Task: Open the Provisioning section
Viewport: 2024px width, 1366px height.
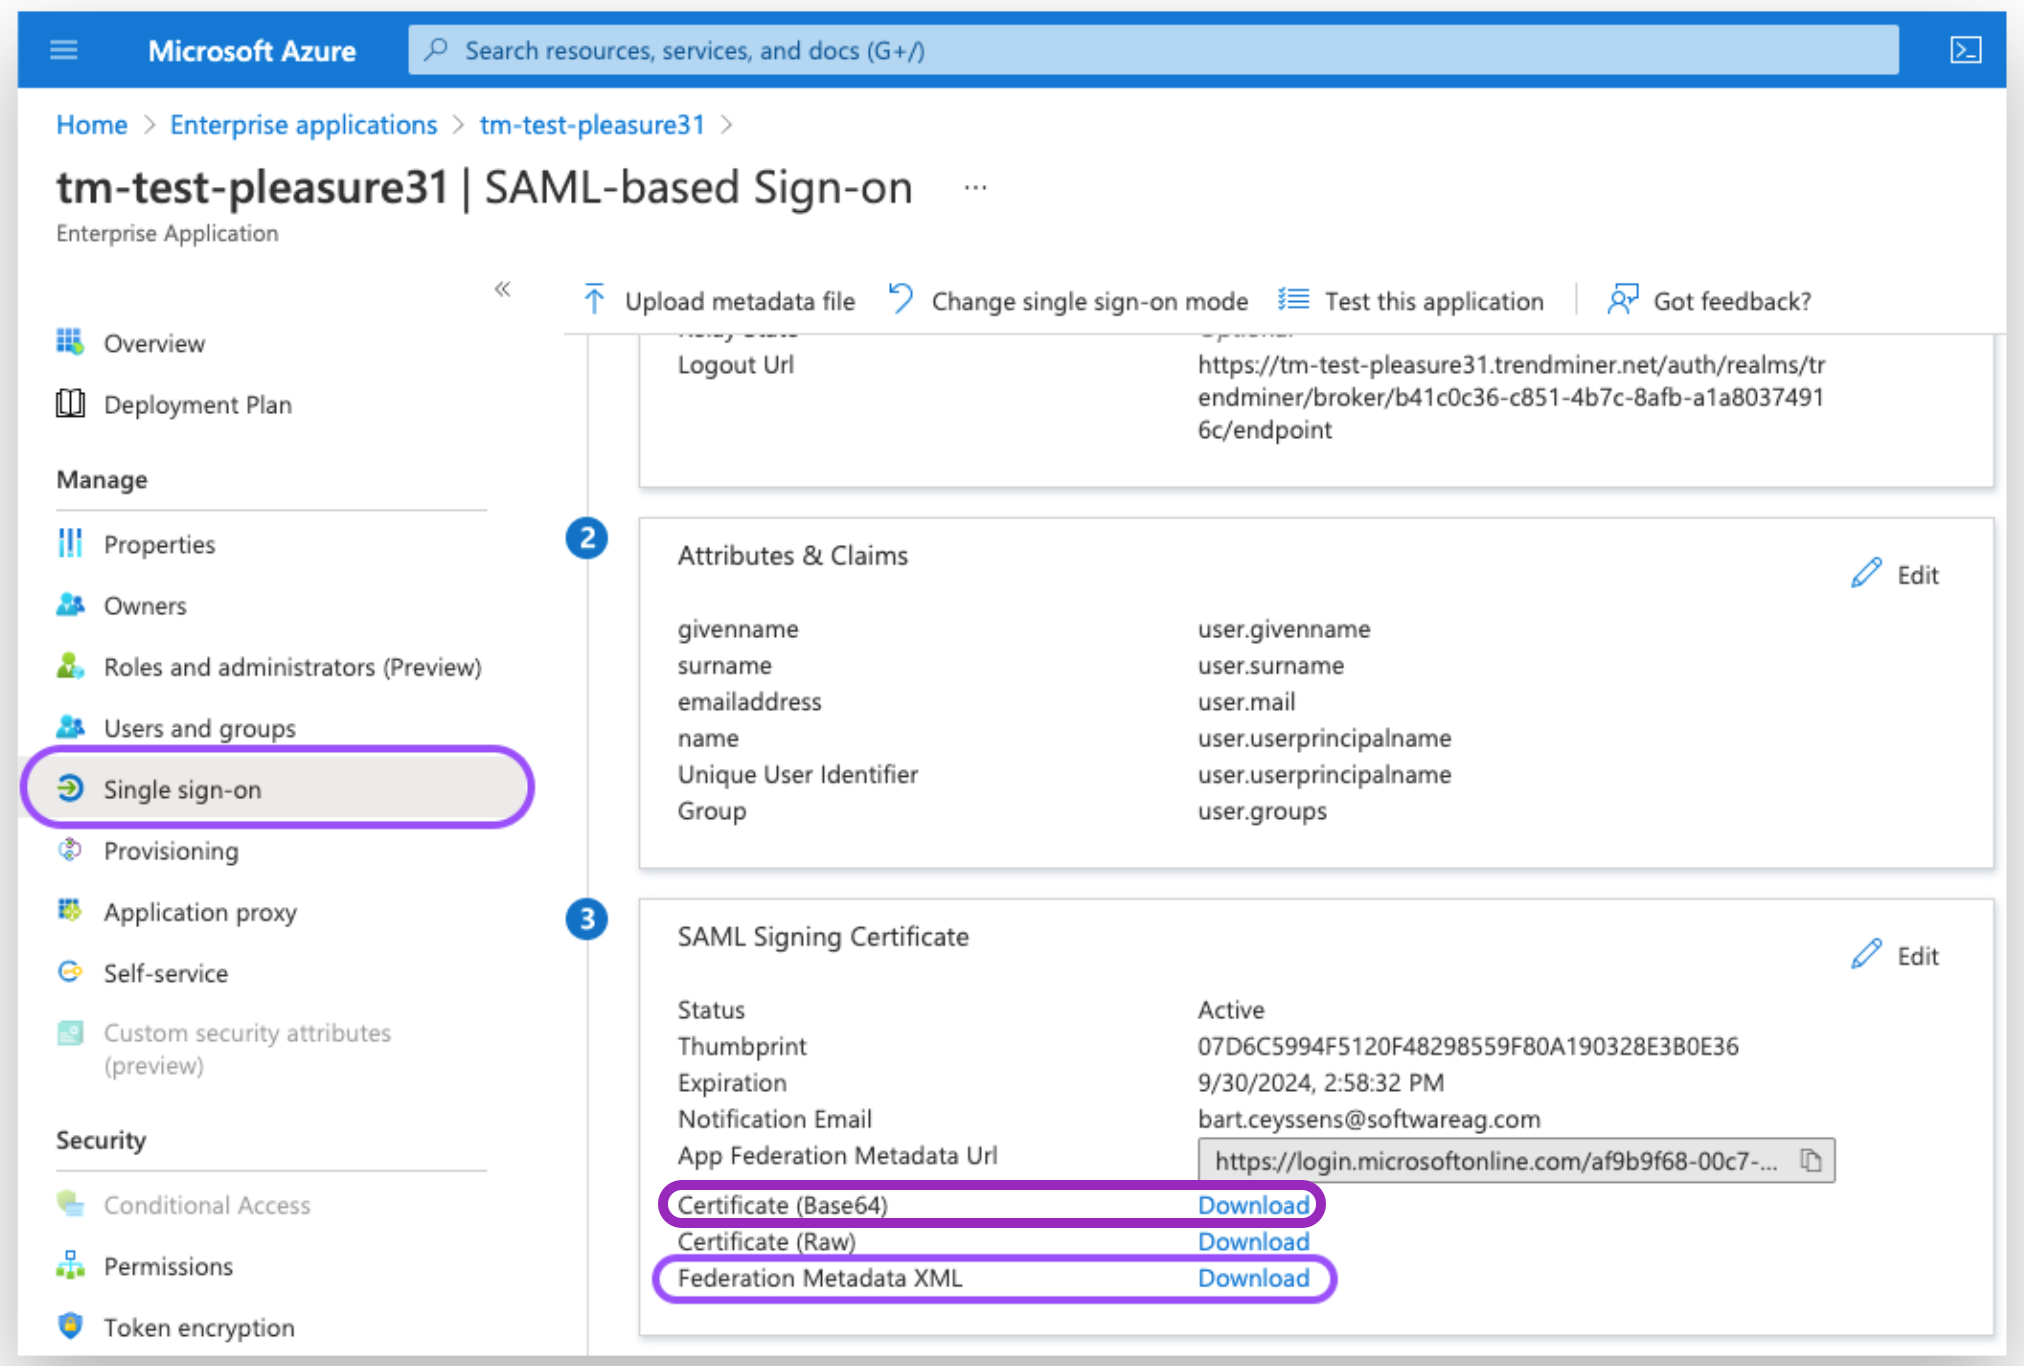Action: coord(171,851)
